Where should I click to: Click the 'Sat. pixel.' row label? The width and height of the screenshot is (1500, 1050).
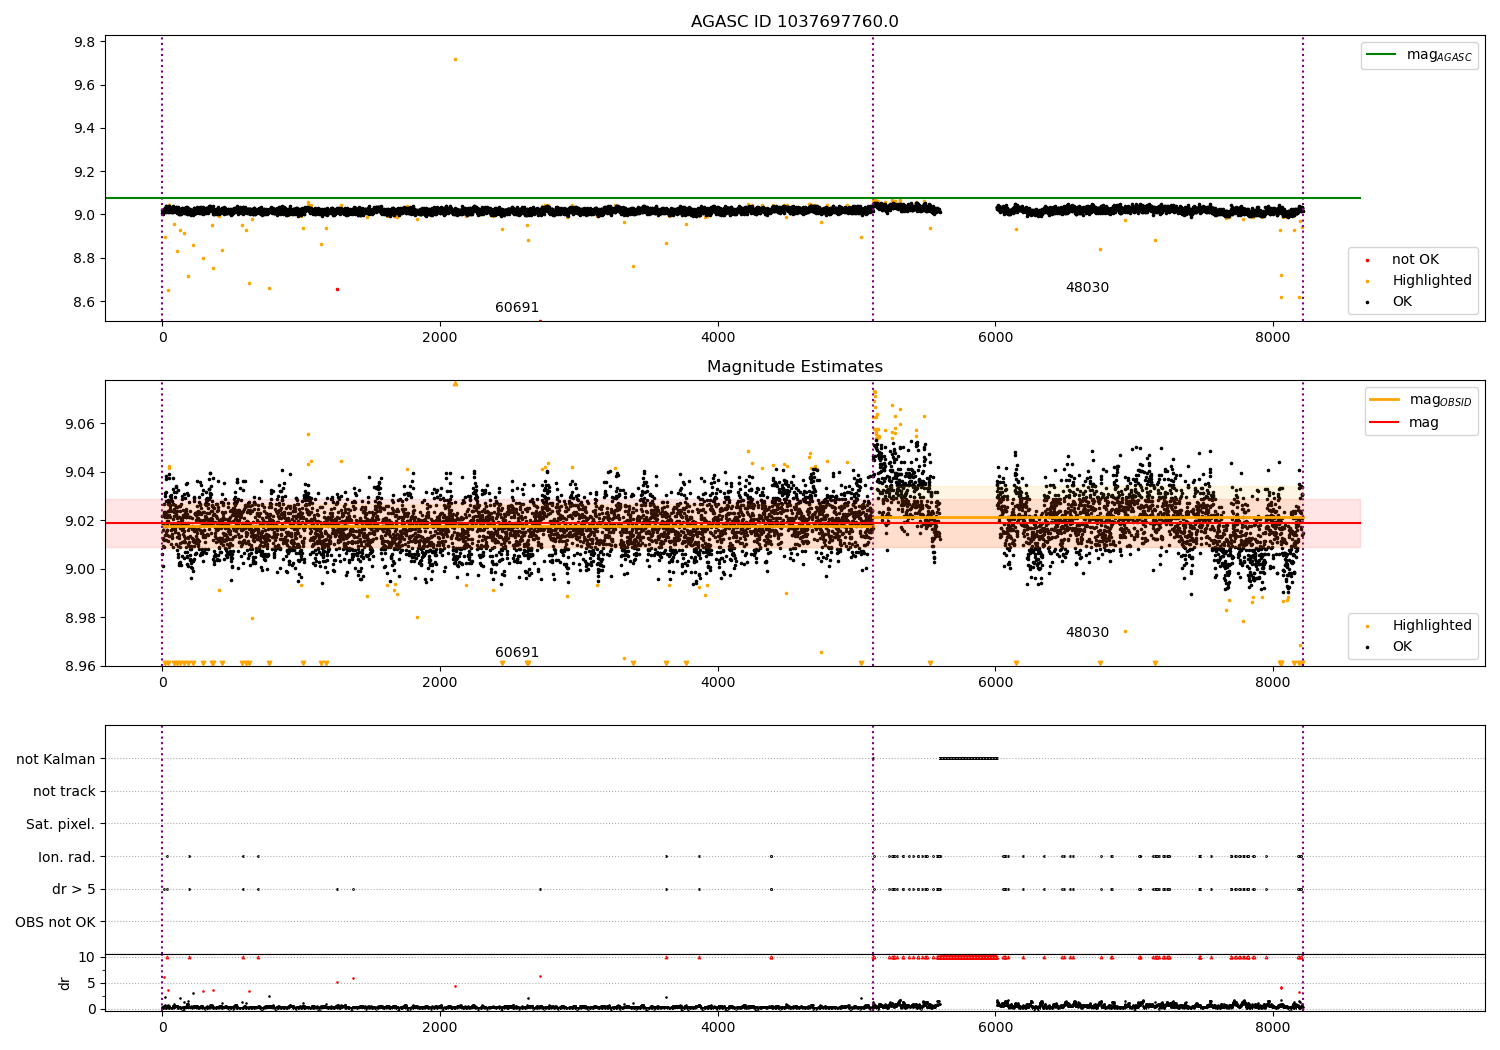pos(61,825)
